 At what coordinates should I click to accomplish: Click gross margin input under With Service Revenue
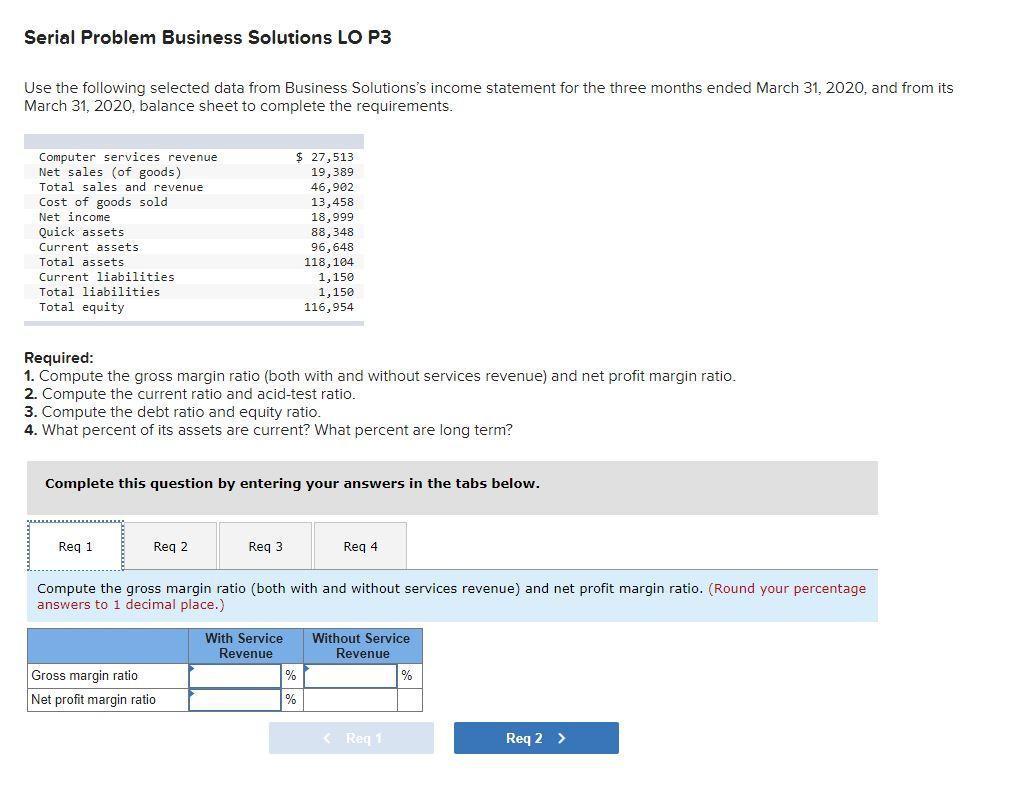pyautogui.click(x=238, y=675)
